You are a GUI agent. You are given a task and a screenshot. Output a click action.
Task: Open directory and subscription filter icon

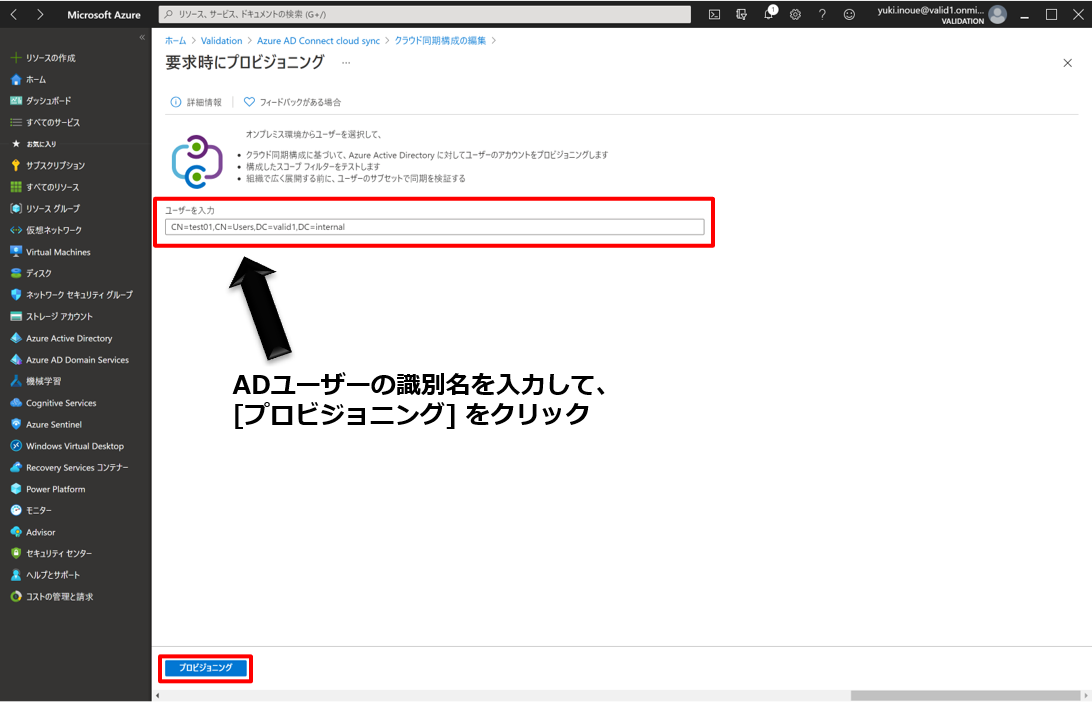pos(741,14)
